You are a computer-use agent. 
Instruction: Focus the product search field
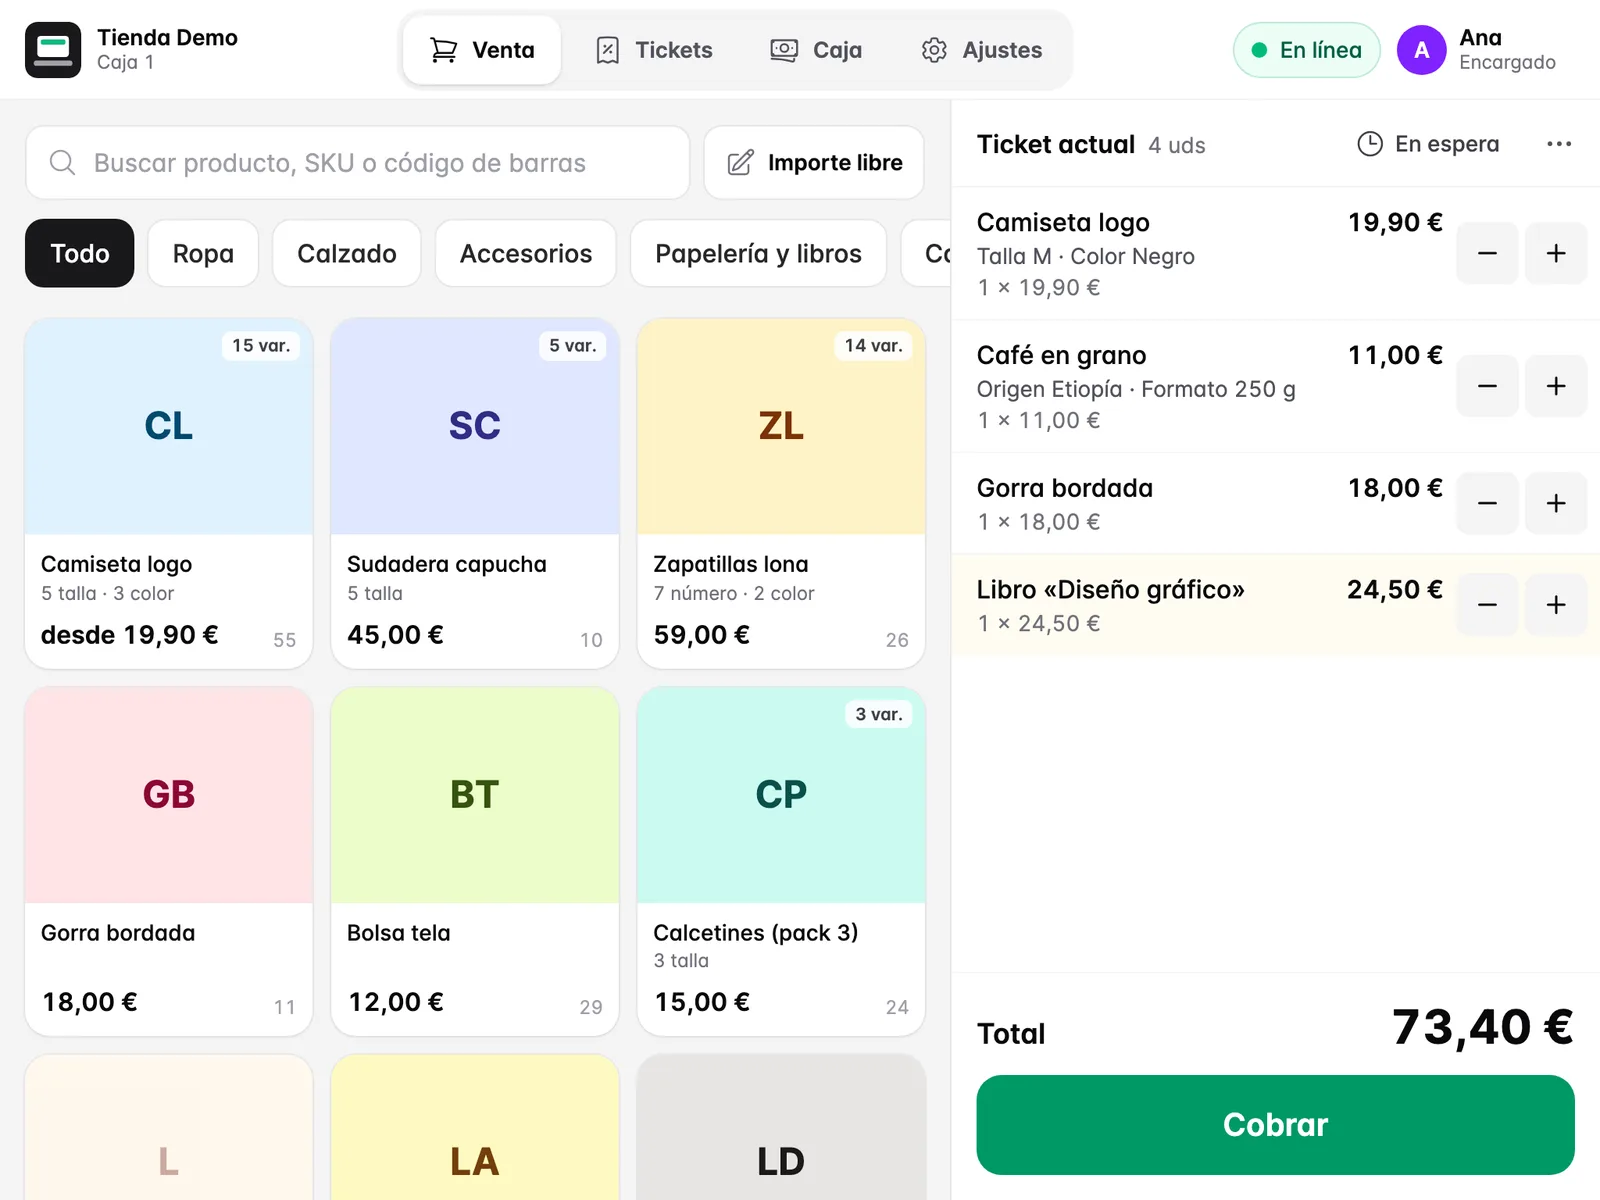click(x=358, y=163)
